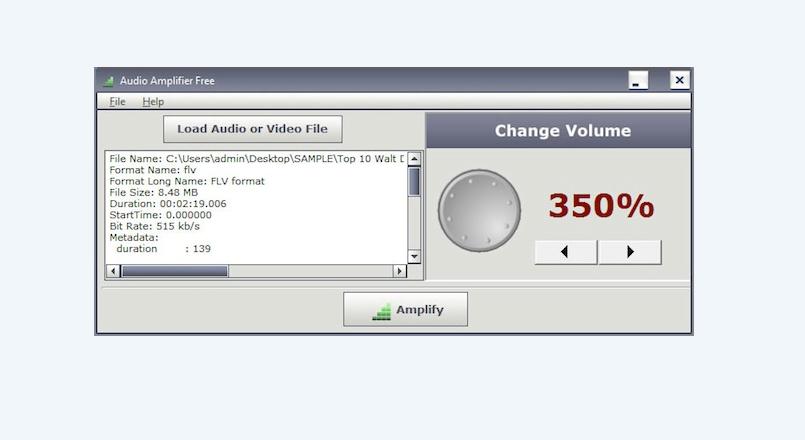Open the Help menu
Screen dimensions: 805x440
(x=152, y=101)
